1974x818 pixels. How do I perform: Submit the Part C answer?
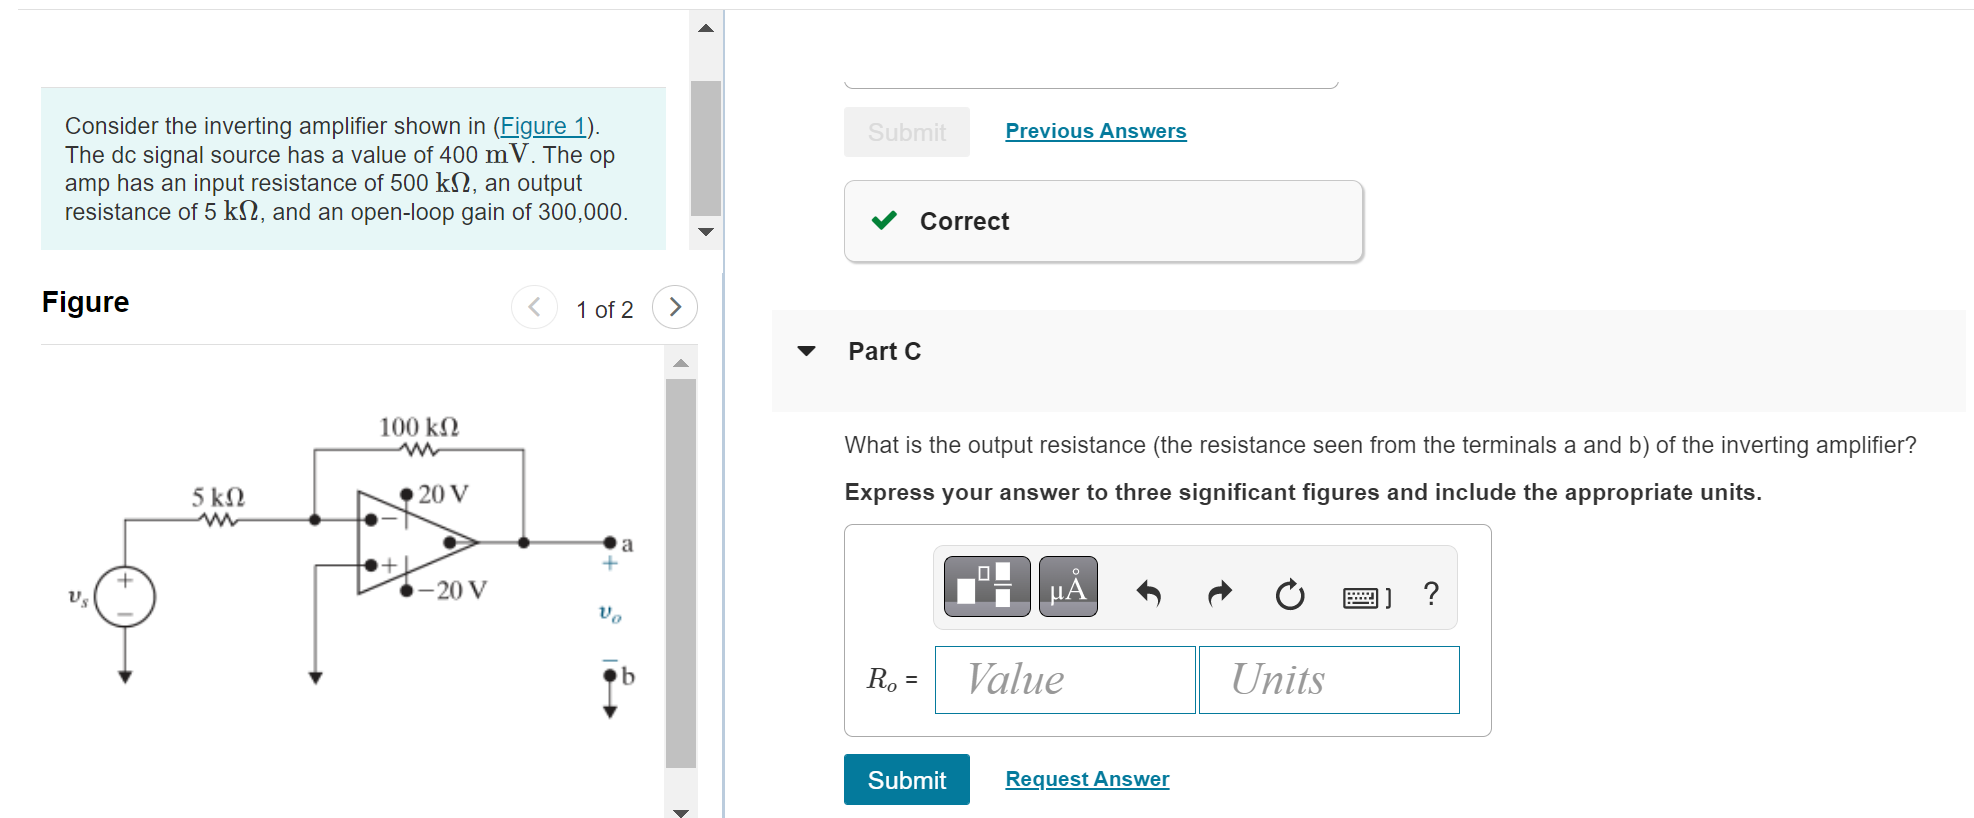point(907,780)
